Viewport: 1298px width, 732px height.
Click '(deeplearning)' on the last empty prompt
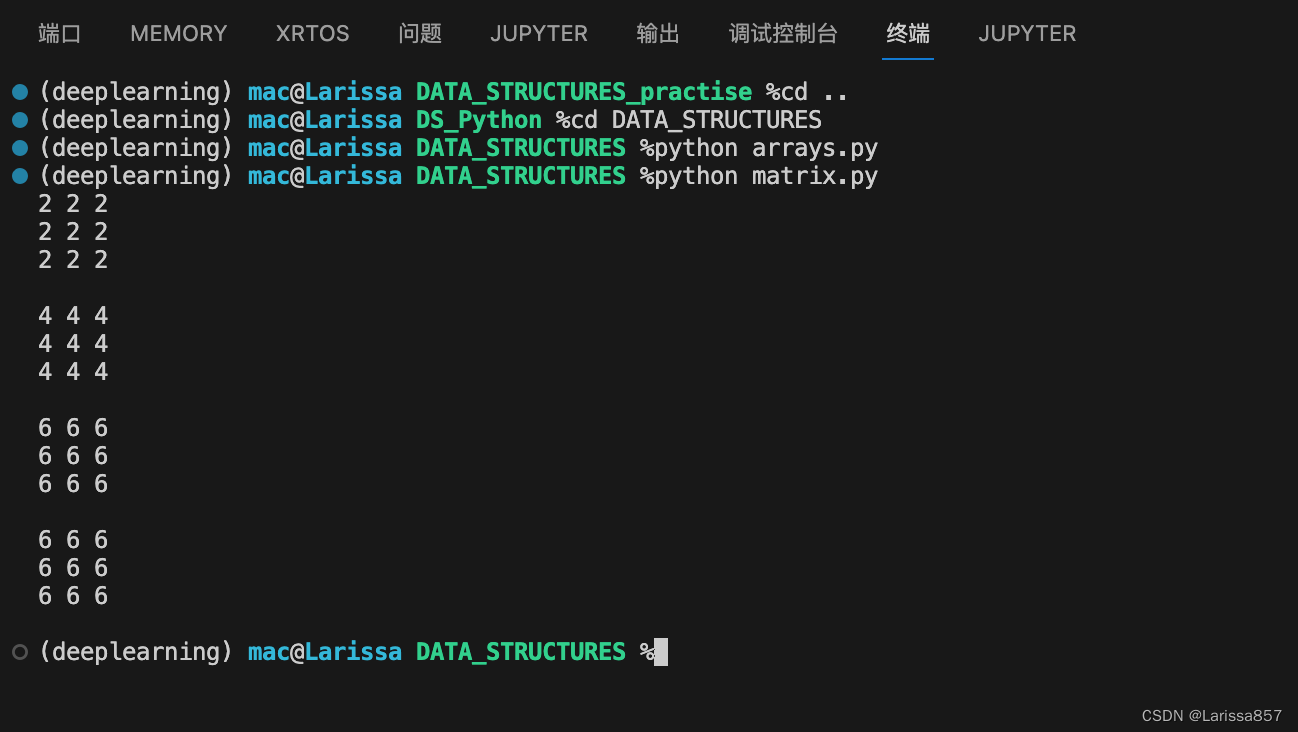tap(135, 652)
